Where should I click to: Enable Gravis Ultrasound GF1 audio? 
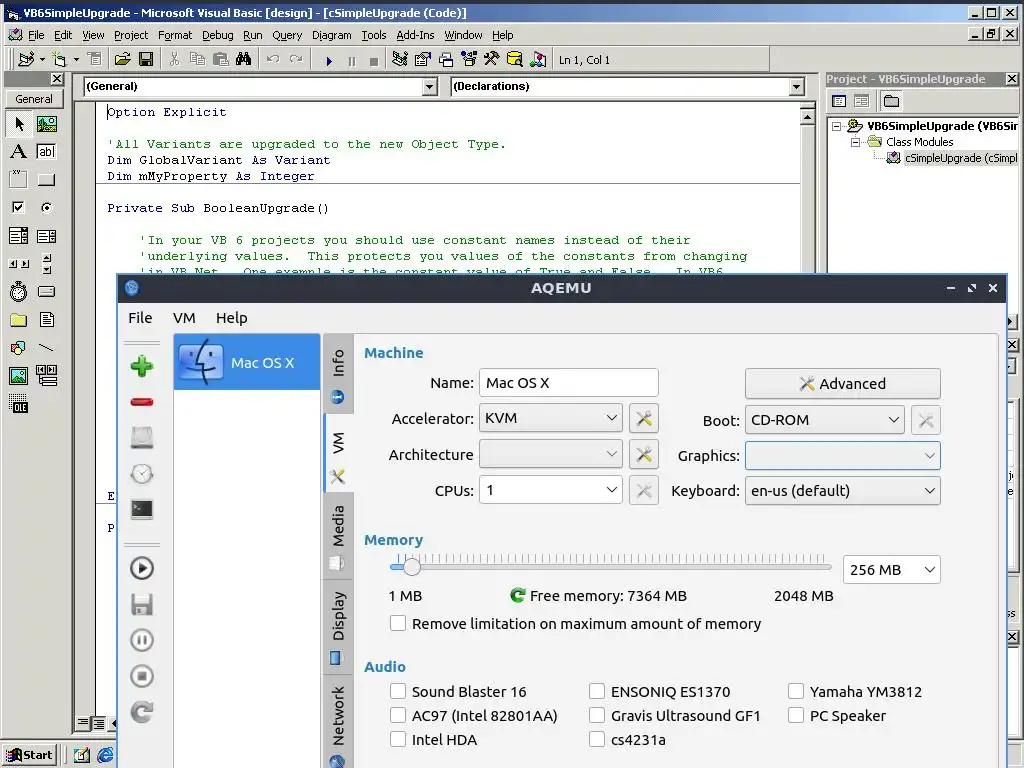(x=597, y=715)
